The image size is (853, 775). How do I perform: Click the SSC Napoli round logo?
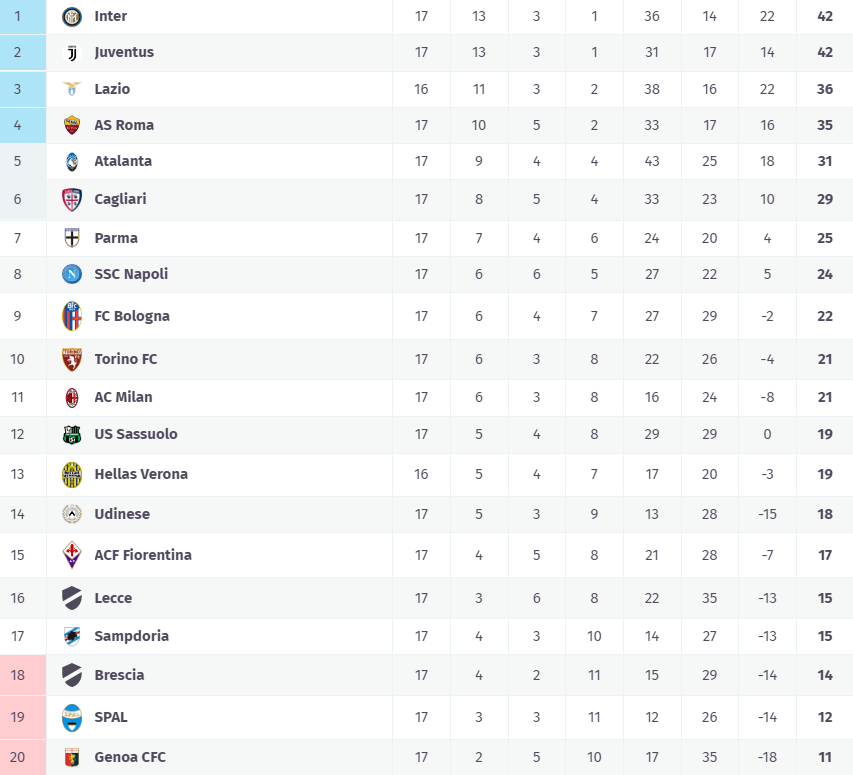tap(71, 274)
